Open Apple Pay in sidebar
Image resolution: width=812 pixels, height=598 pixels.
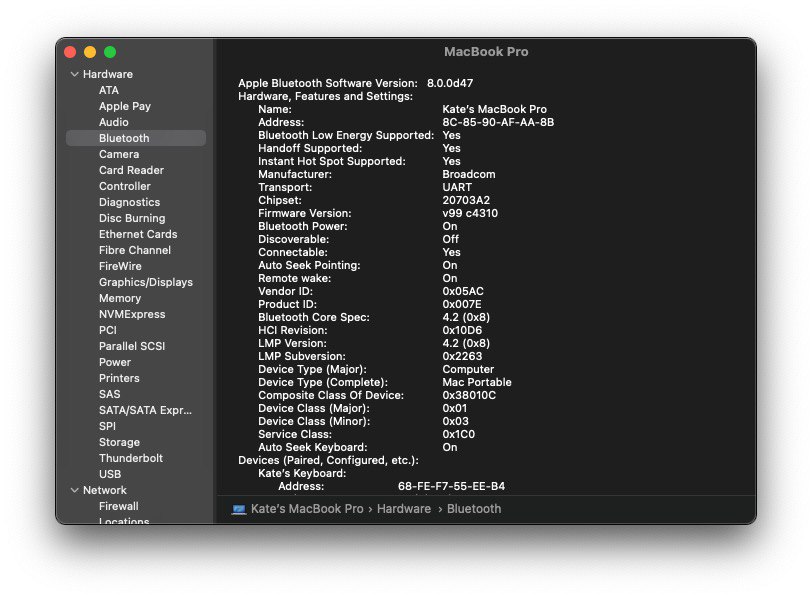[125, 106]
